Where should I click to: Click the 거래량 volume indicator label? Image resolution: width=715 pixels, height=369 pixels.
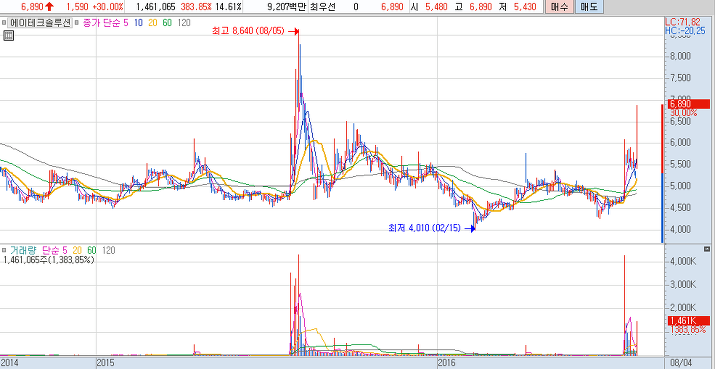point(23,250)
